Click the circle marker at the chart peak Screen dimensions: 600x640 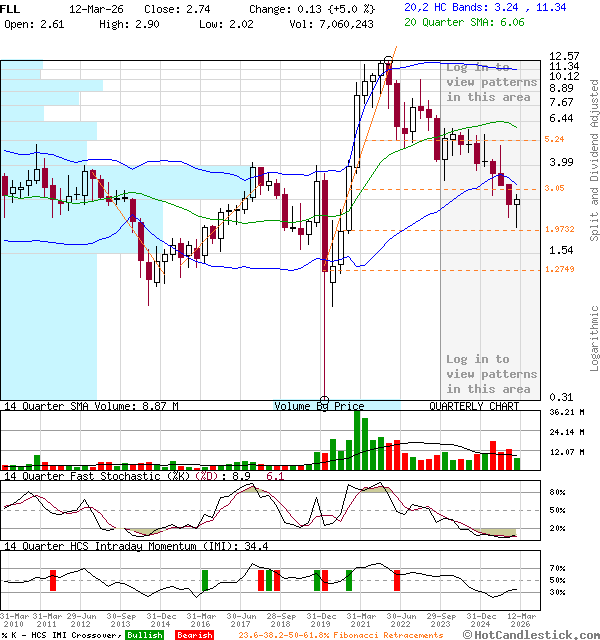click(x=387, y=61)
